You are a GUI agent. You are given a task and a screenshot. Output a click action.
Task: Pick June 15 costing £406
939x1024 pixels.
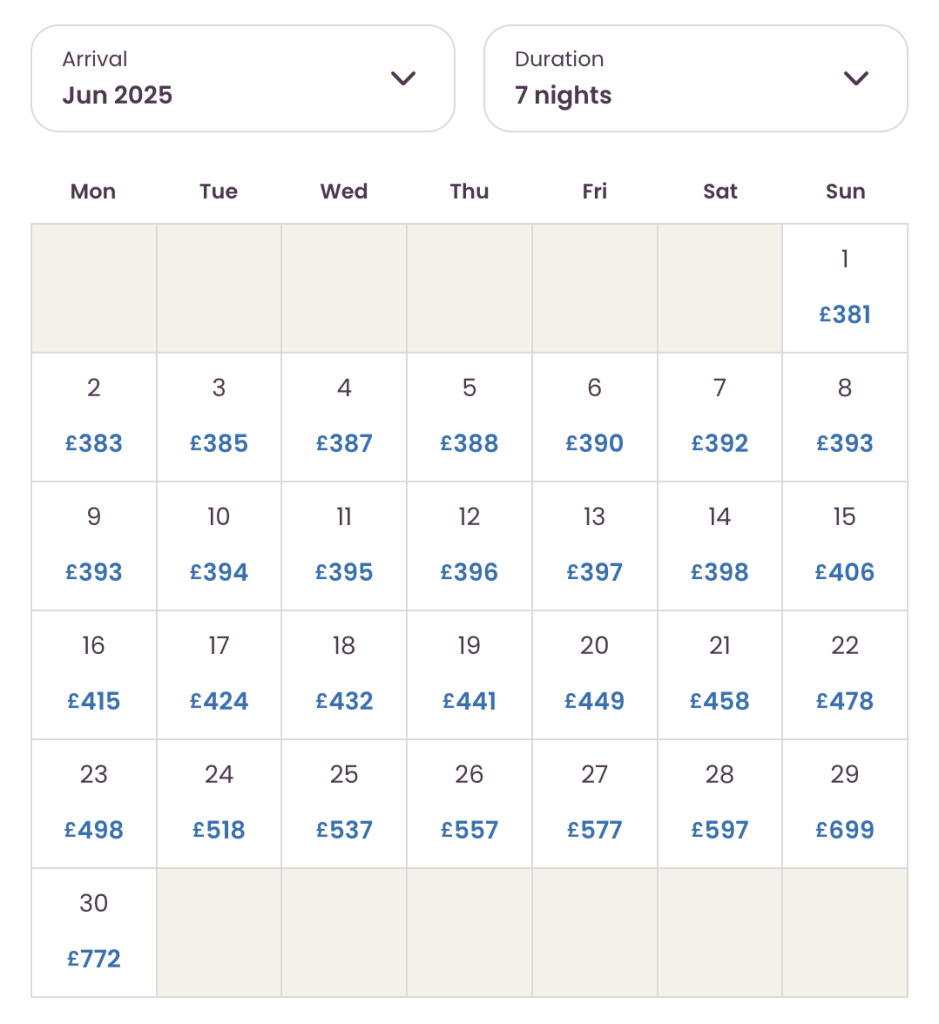[845, 545]
